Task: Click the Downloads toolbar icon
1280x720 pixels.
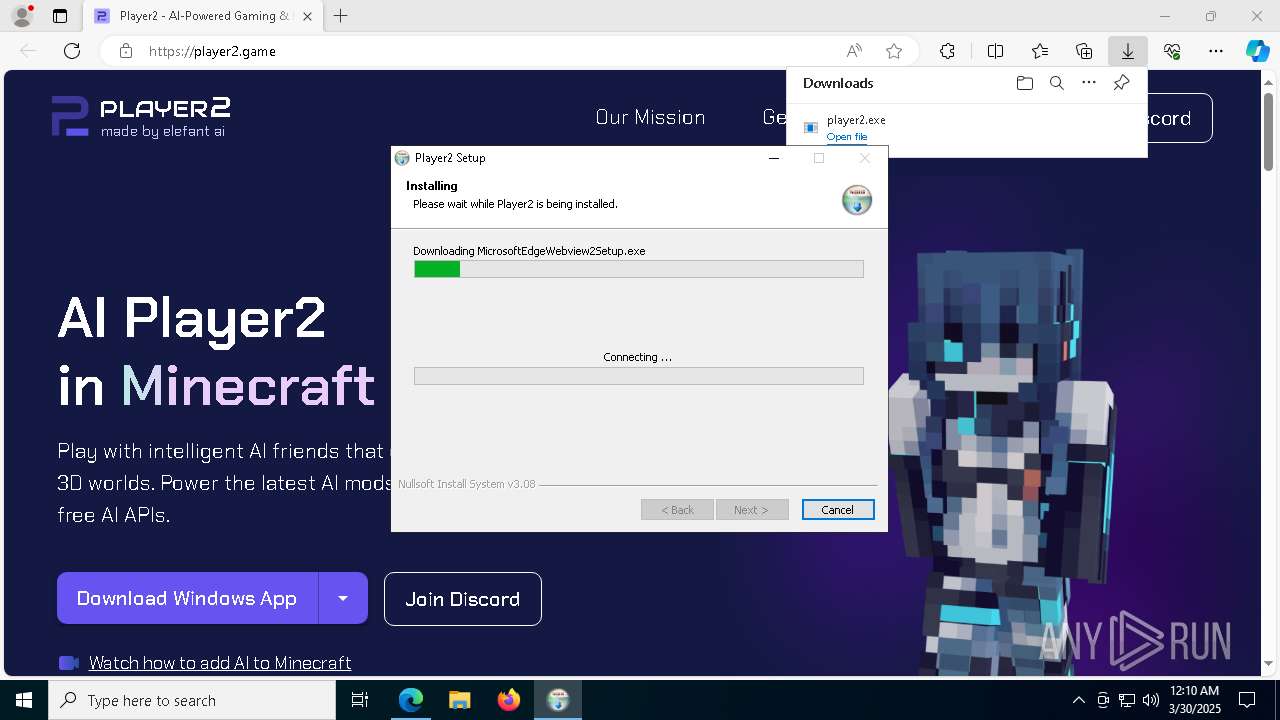Action: click(1127, 51)
